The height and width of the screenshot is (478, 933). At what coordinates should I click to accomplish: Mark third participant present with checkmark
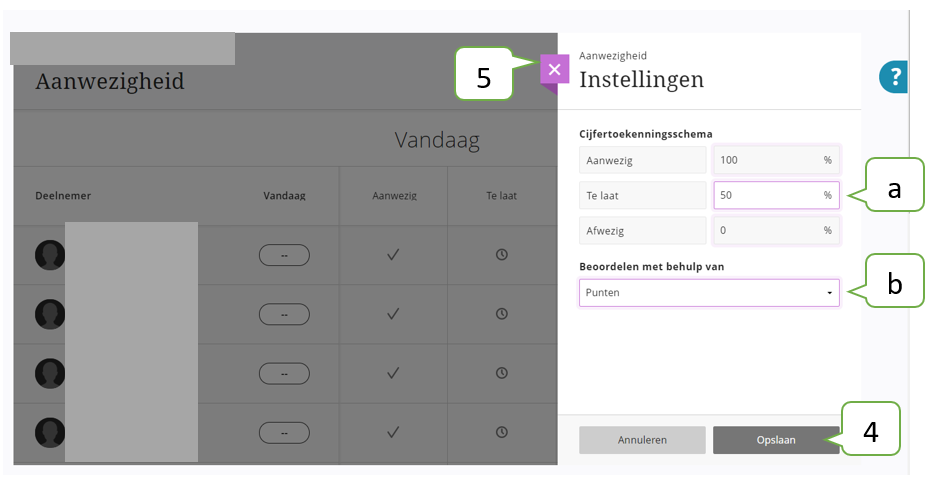tap(393, 373)
